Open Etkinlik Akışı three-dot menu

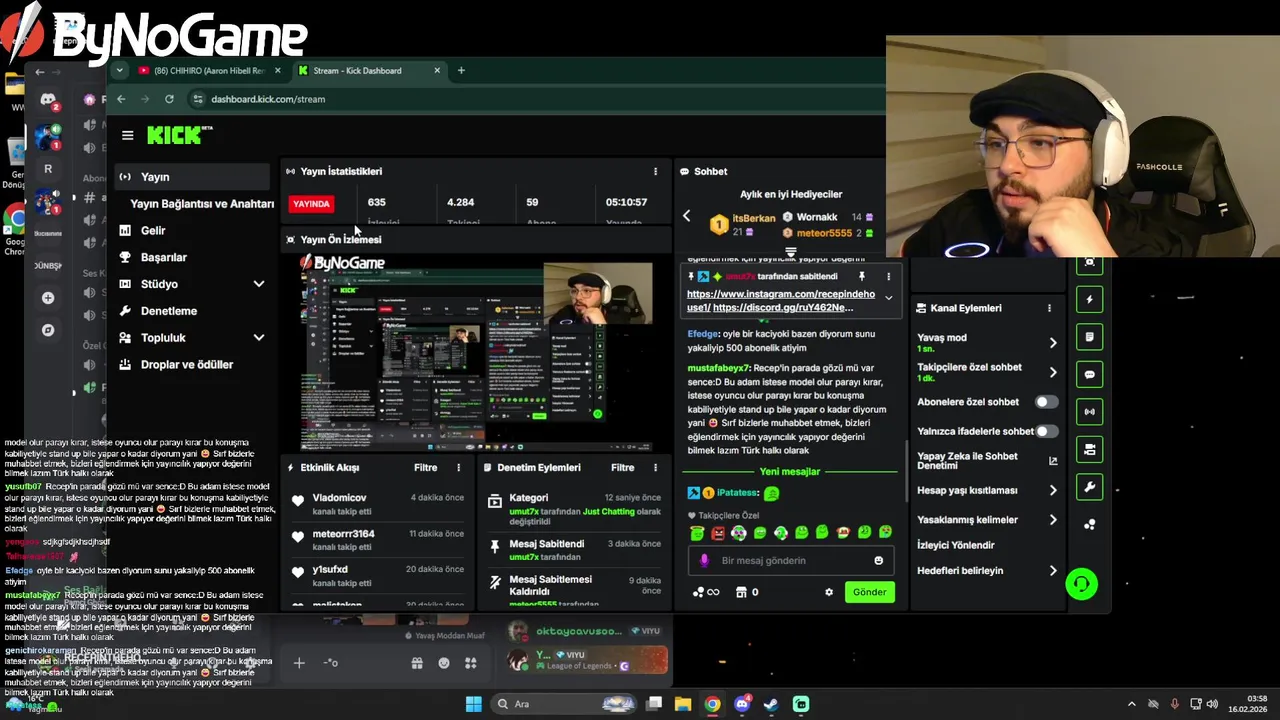(459, 467)
